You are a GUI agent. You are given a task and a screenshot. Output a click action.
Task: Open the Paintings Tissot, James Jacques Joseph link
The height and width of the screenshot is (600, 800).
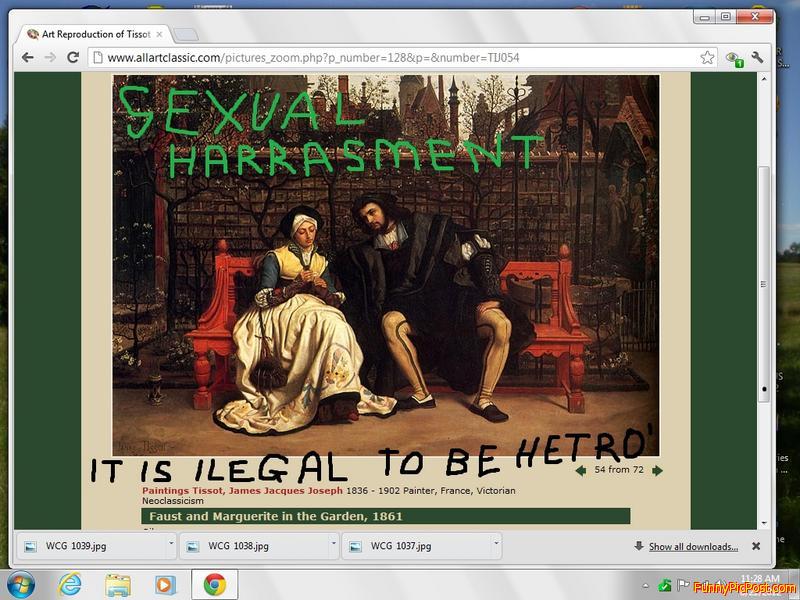pyautogui.click(x=242, y=490)
